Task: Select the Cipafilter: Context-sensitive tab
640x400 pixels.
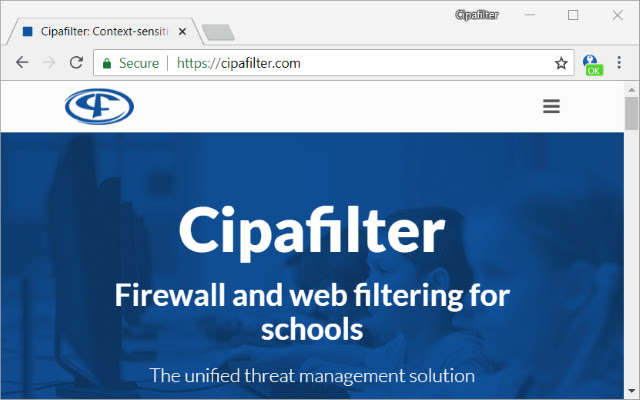Action: (104, 31)
